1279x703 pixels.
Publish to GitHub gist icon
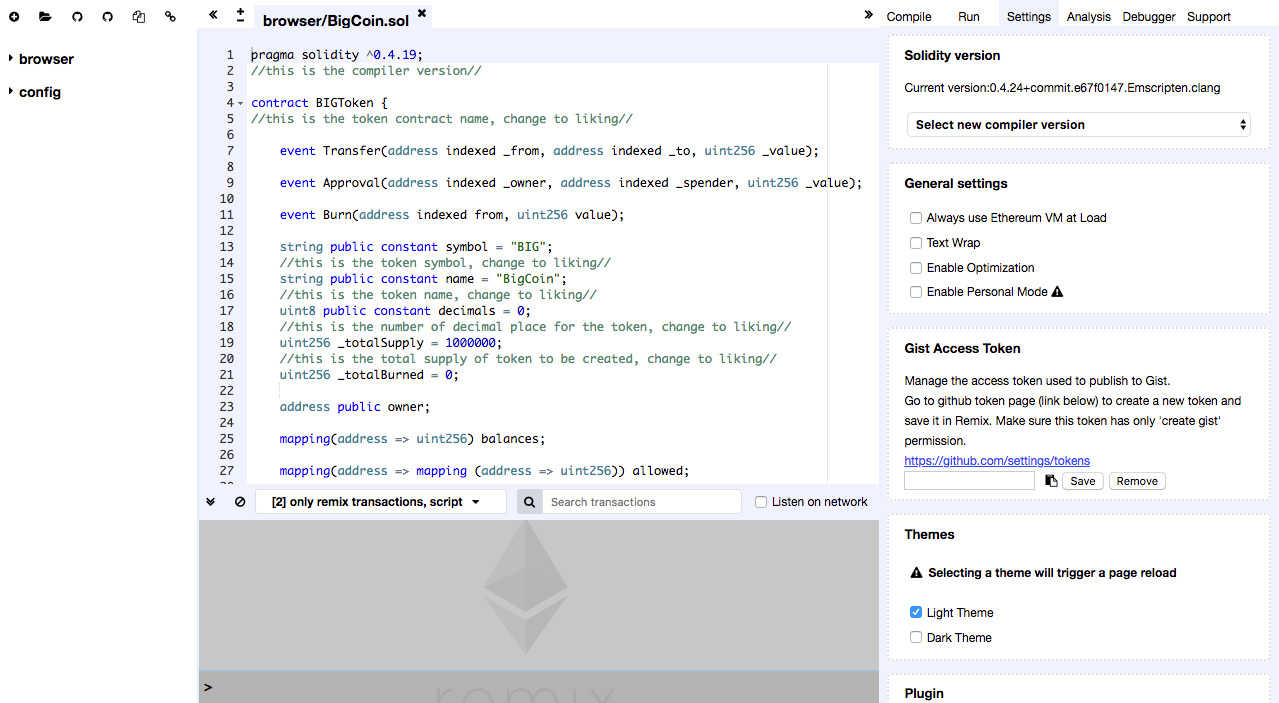point(77,17)
